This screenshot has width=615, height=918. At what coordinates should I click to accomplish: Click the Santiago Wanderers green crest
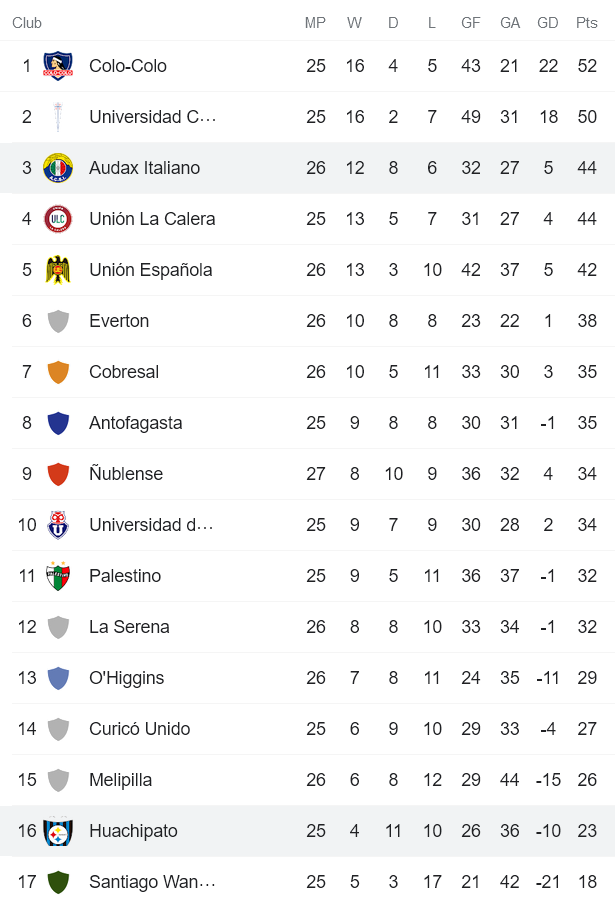(56, 881)
